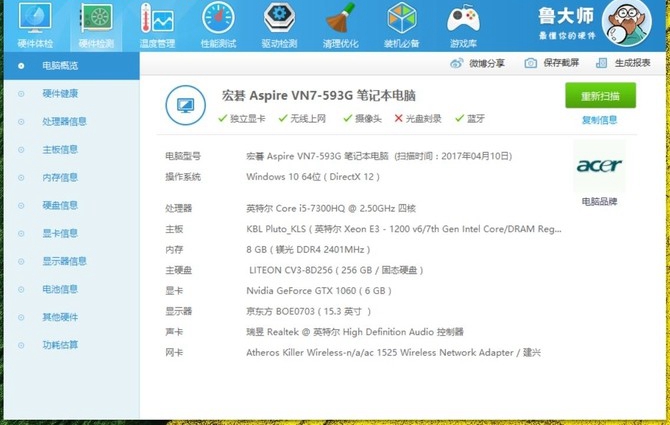
Task: Open the 装机必备 software box icon
Action: (402, 18)
